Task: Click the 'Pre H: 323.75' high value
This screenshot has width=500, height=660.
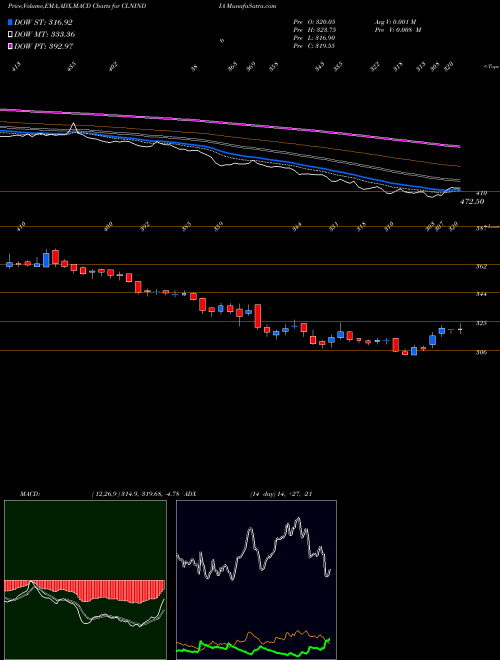Action: tap(314, 30)
